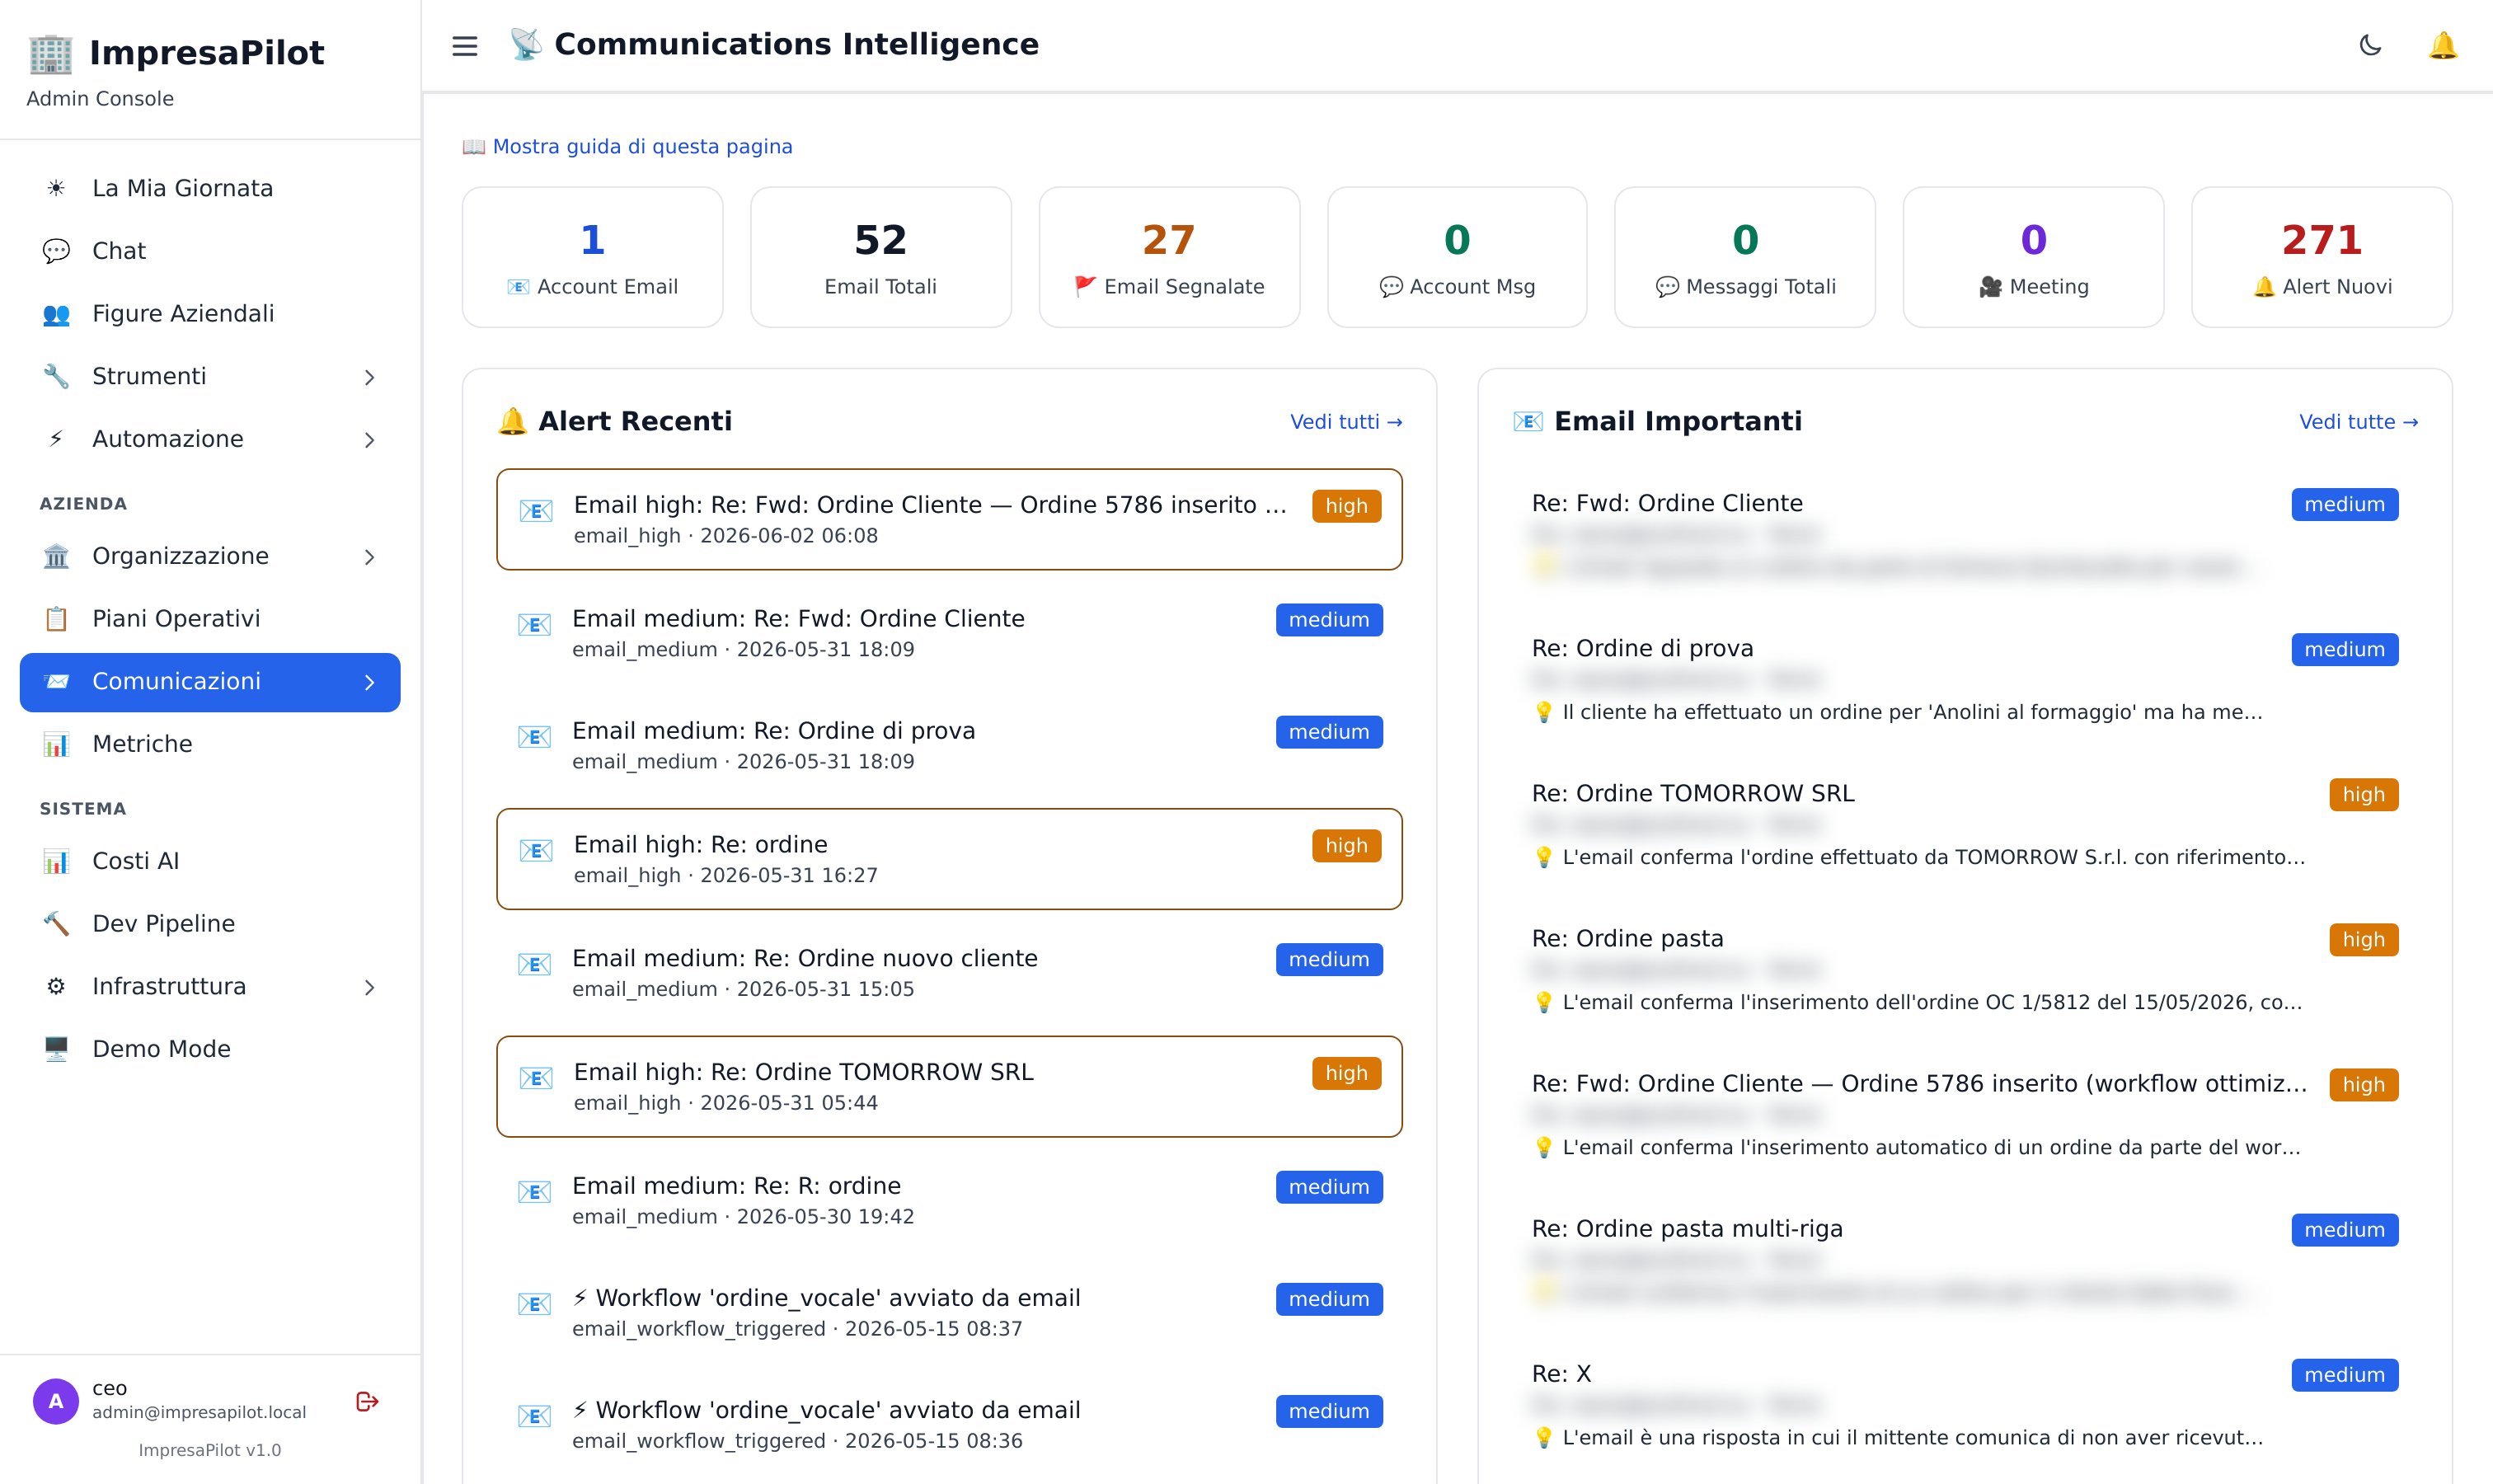Open alert 'Email medium: Re: Fwd: Ordine Cliente'
The width and height of the screenshot is (2493, 1484).
[949, 633]
